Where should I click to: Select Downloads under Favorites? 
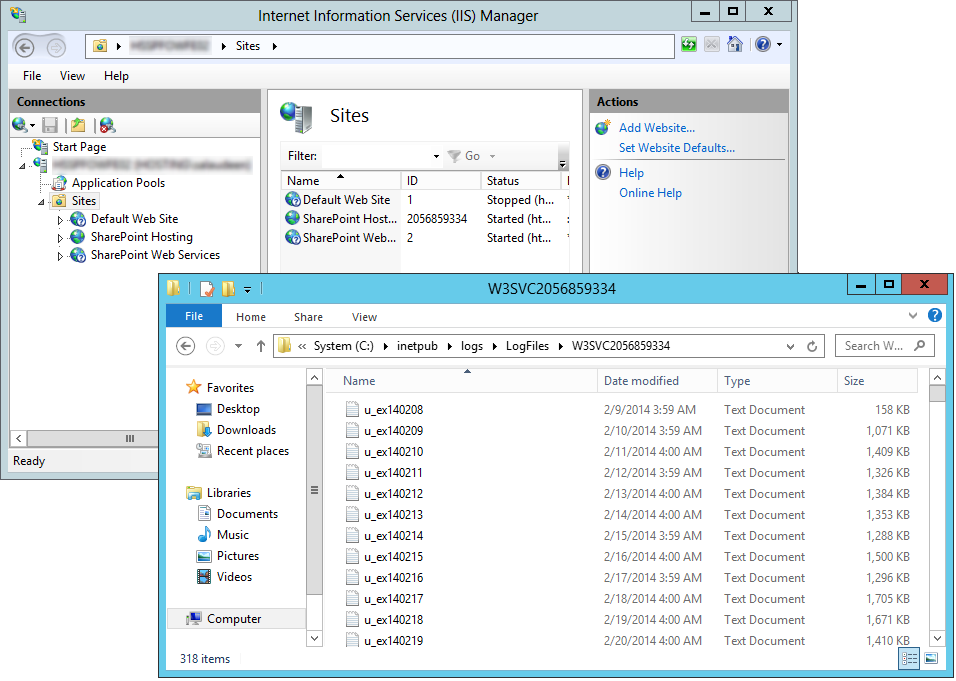(x=246, y=430)
